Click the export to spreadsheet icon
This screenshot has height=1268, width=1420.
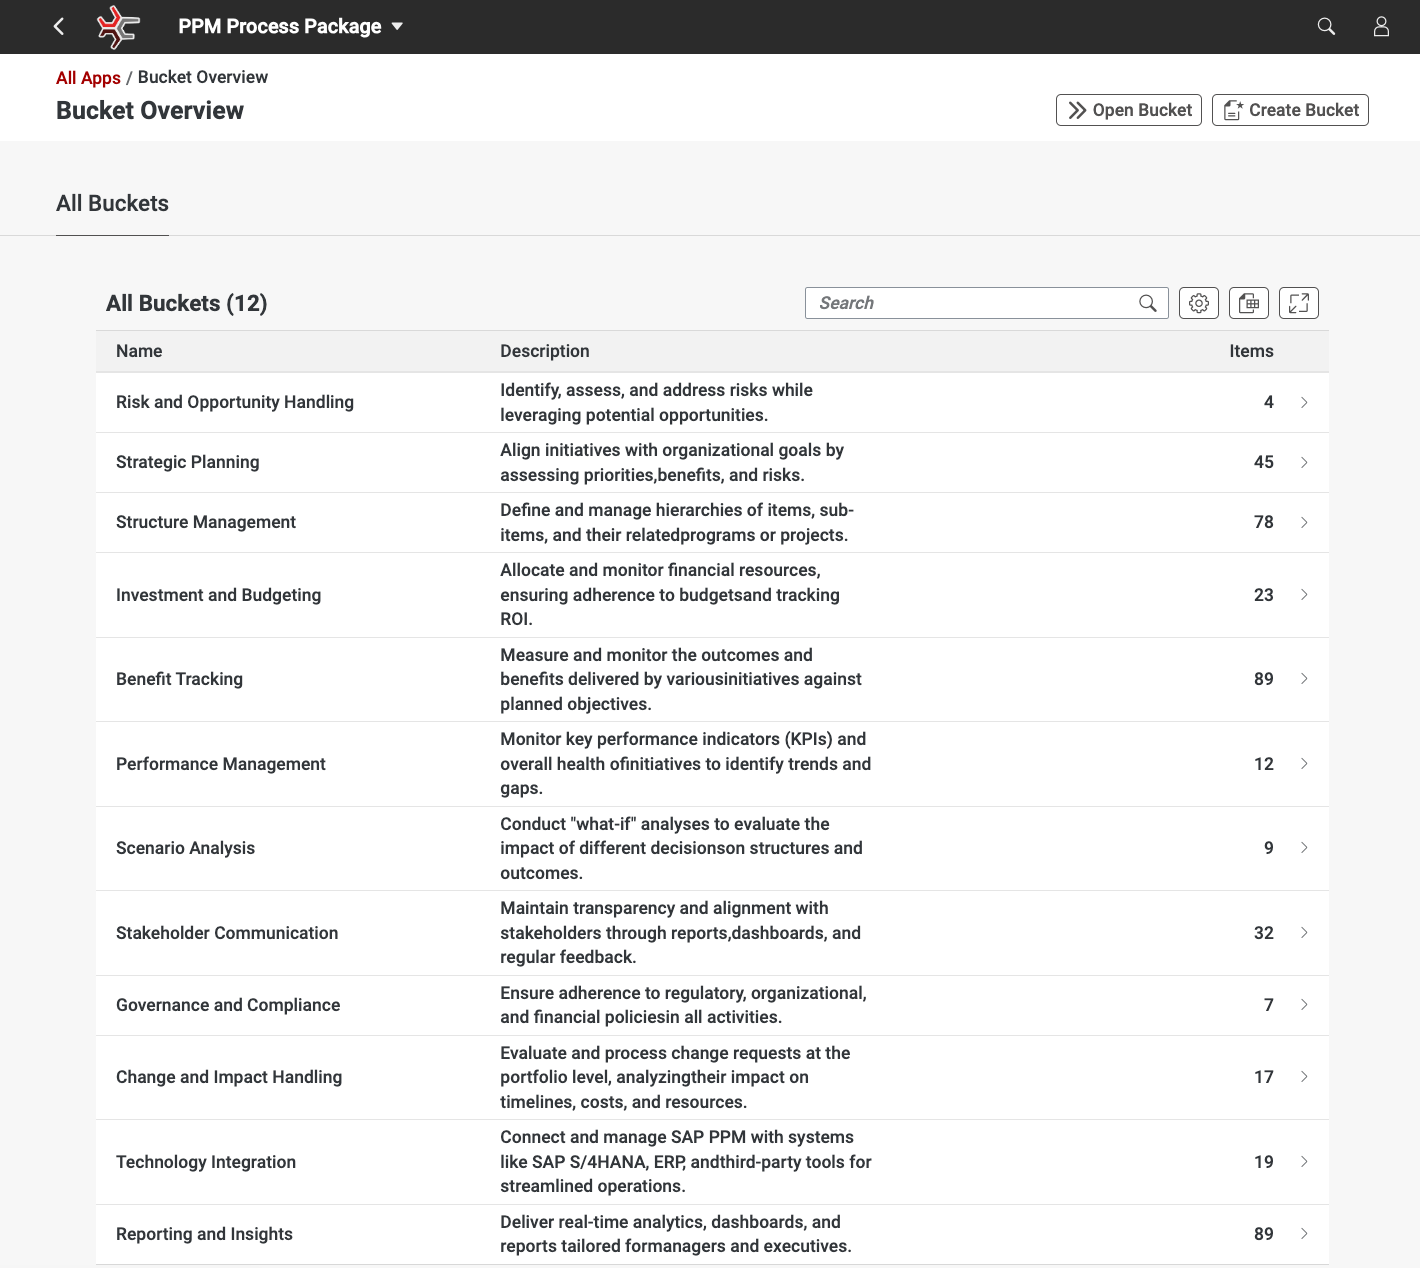pos(1248,303)
